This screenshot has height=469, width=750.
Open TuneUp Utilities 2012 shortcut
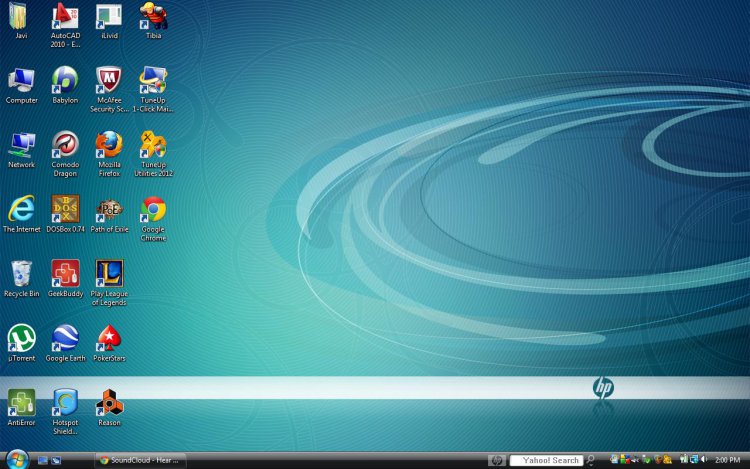click(153, 154)
